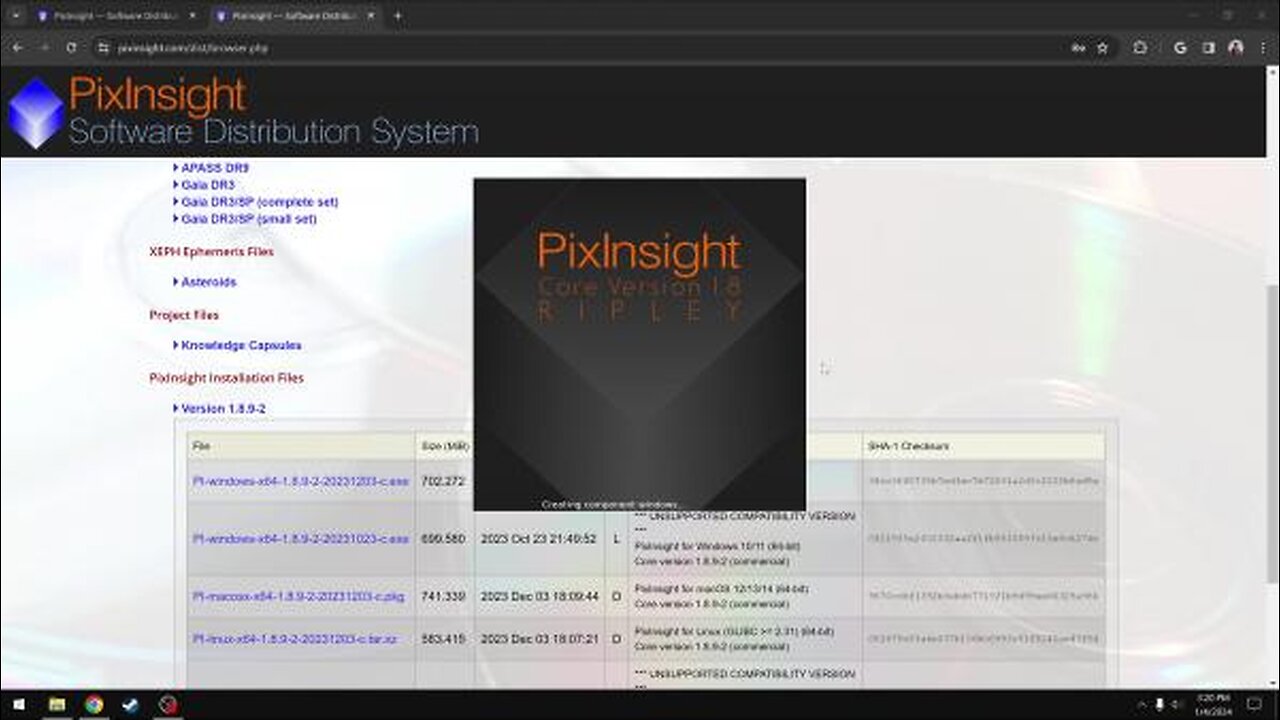The image size is (1280, 720).
Task: Select the PixInsight Installation Files heading
Action: [226, 378]
